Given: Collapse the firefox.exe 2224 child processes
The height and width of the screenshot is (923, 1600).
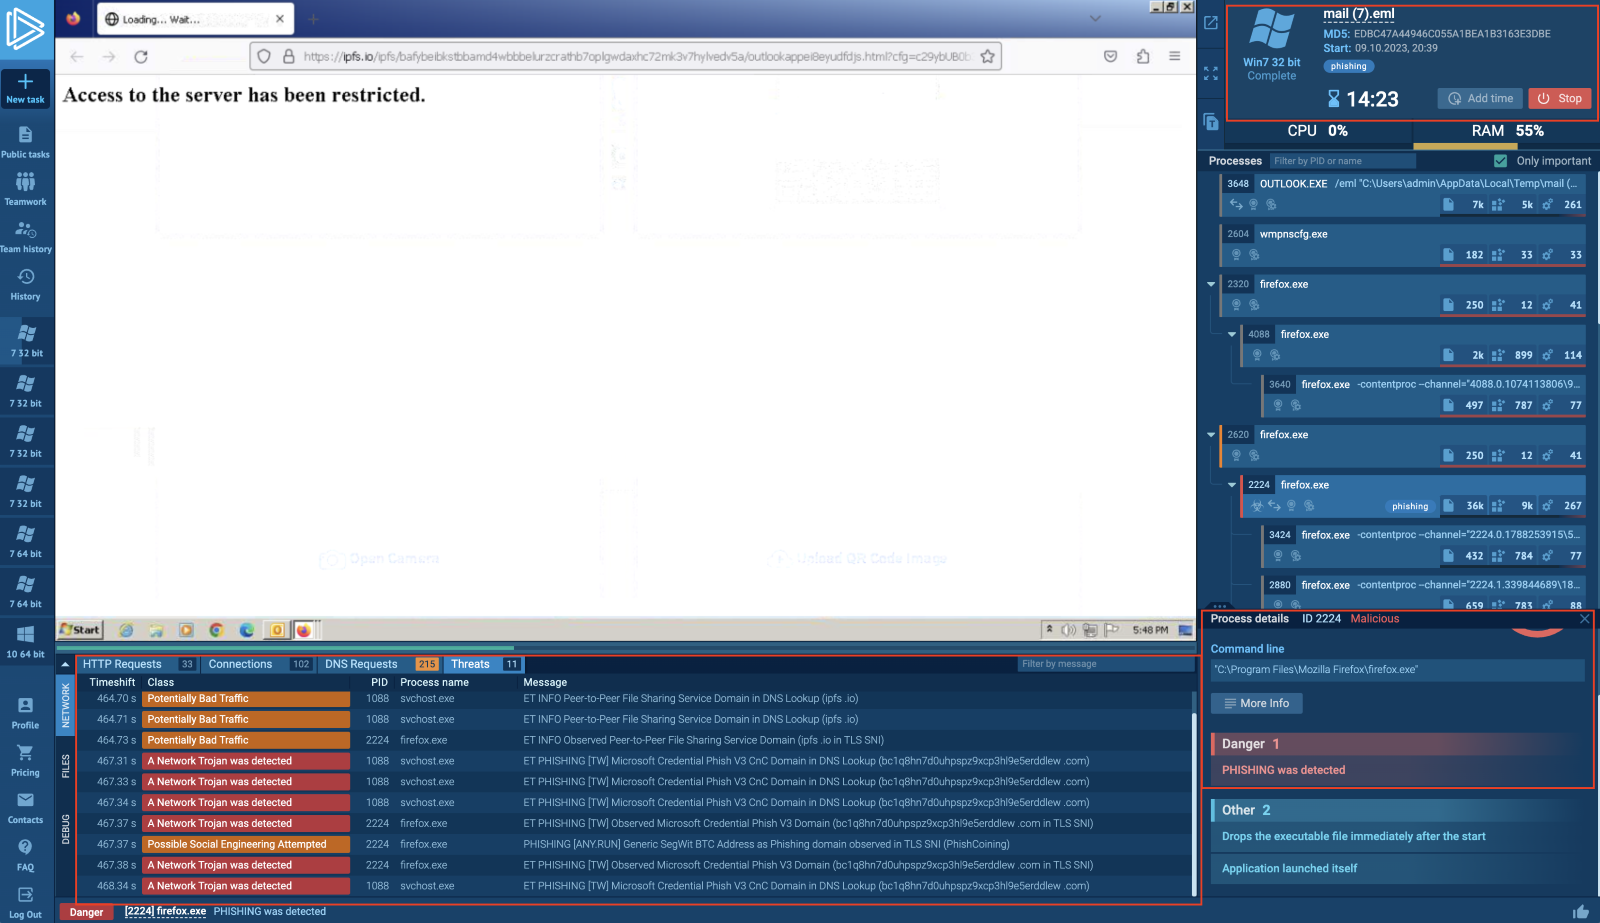Looking at the screenshot, I should tap(1232, 485).
